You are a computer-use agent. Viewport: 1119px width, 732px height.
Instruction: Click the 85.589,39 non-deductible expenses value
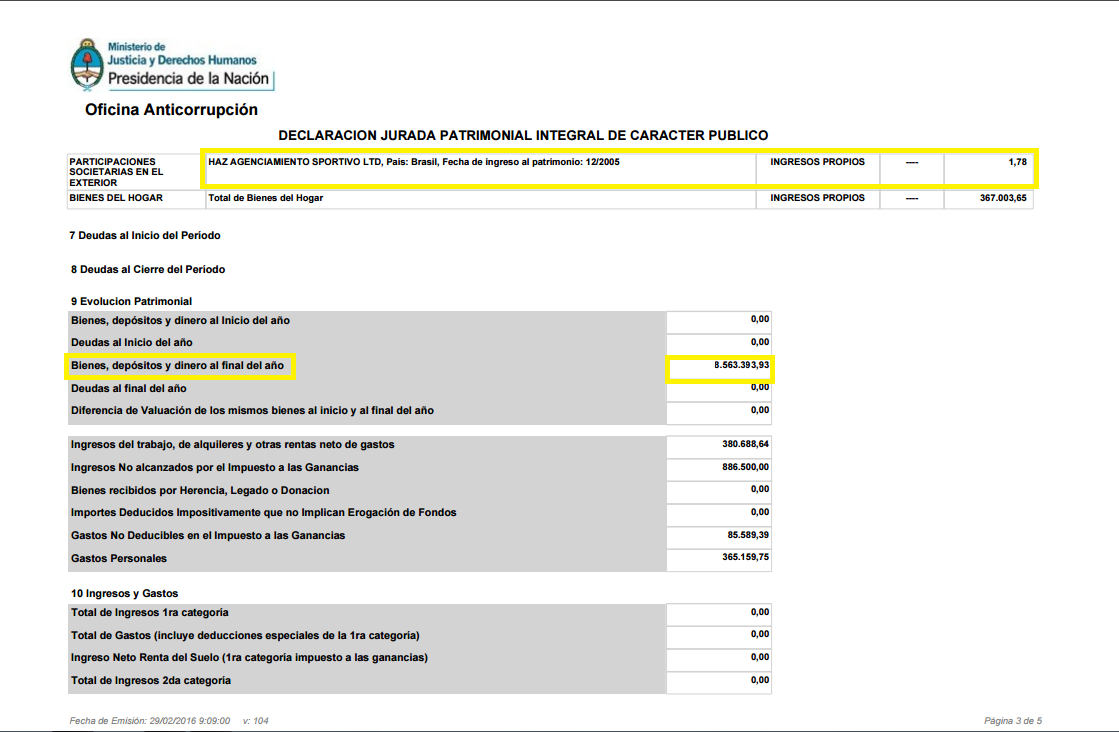point(748,534)
